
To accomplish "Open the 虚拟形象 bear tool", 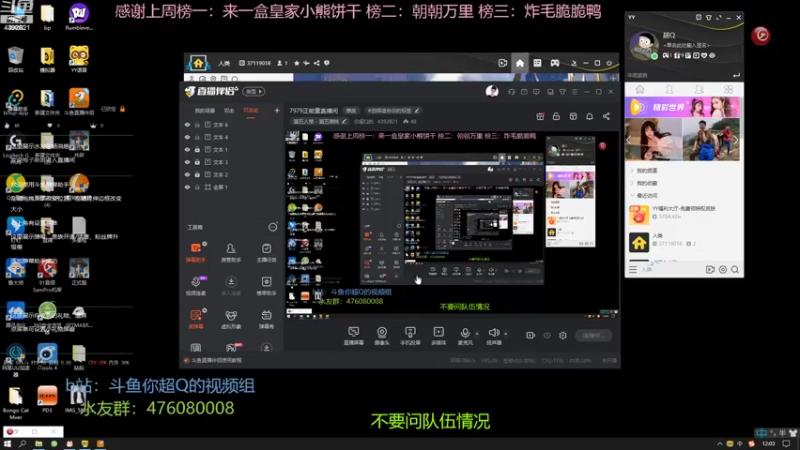I will [x=231, y=319].
